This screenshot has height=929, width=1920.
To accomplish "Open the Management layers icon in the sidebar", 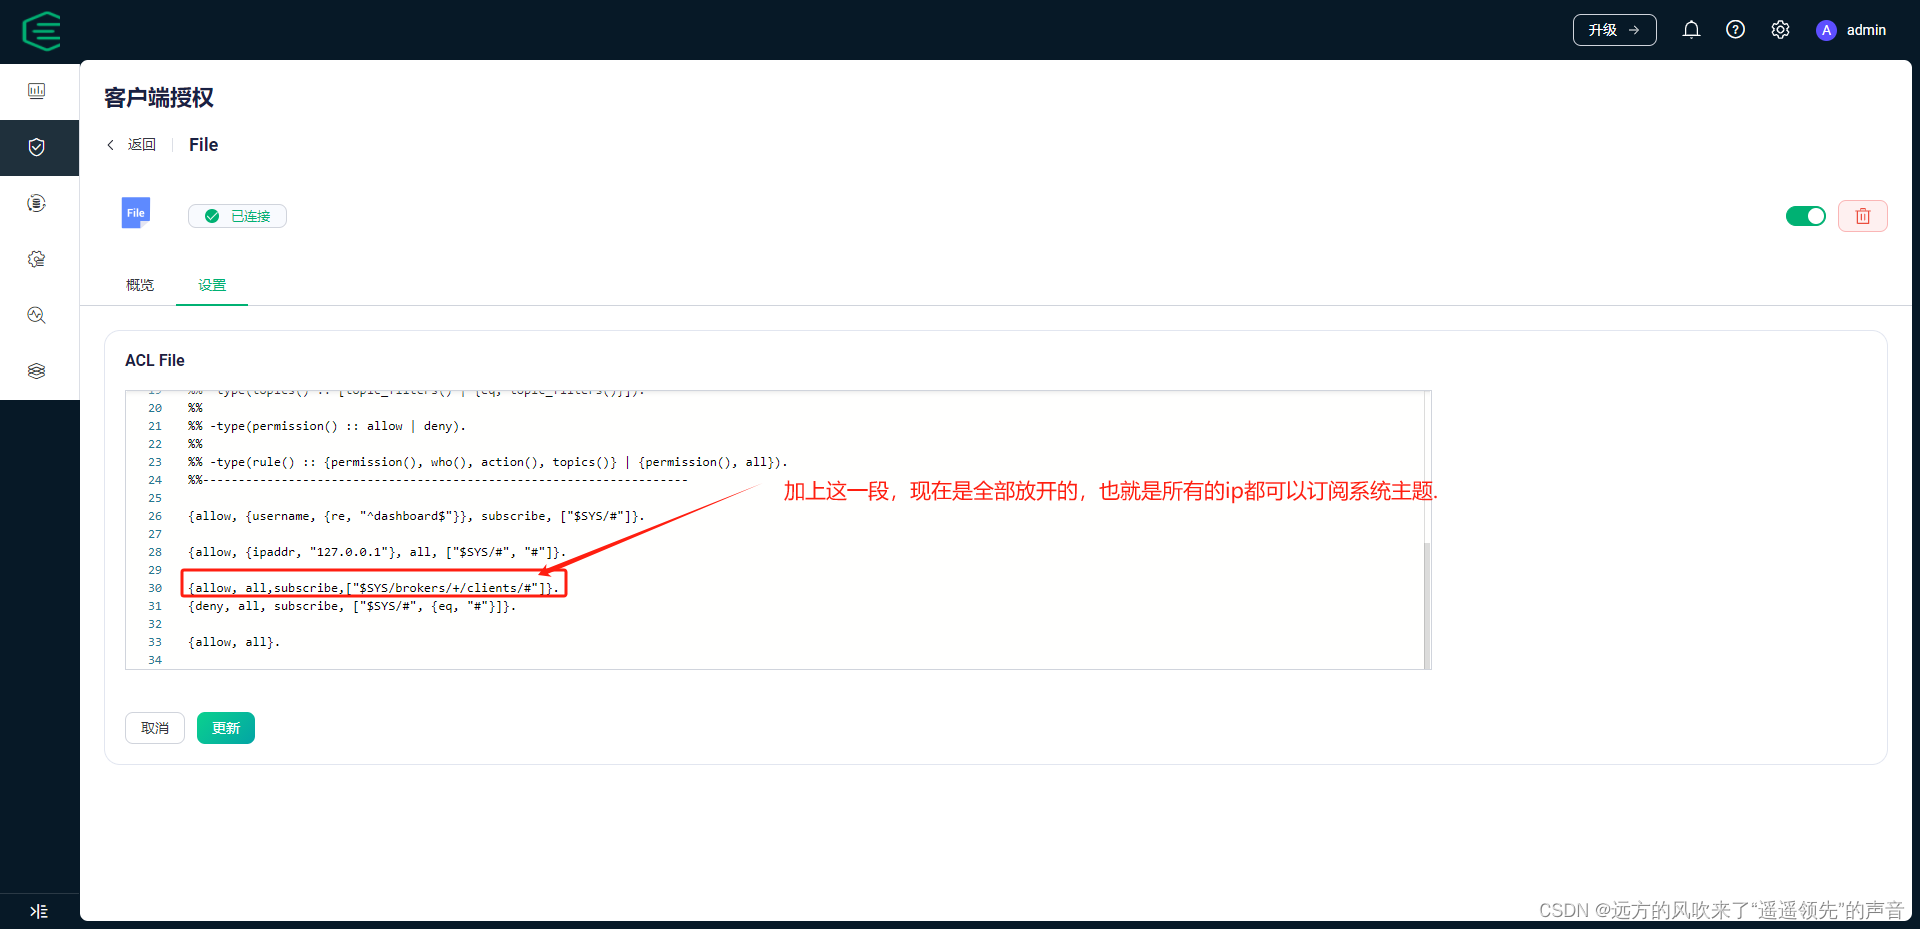I will (x=38, y=370).
